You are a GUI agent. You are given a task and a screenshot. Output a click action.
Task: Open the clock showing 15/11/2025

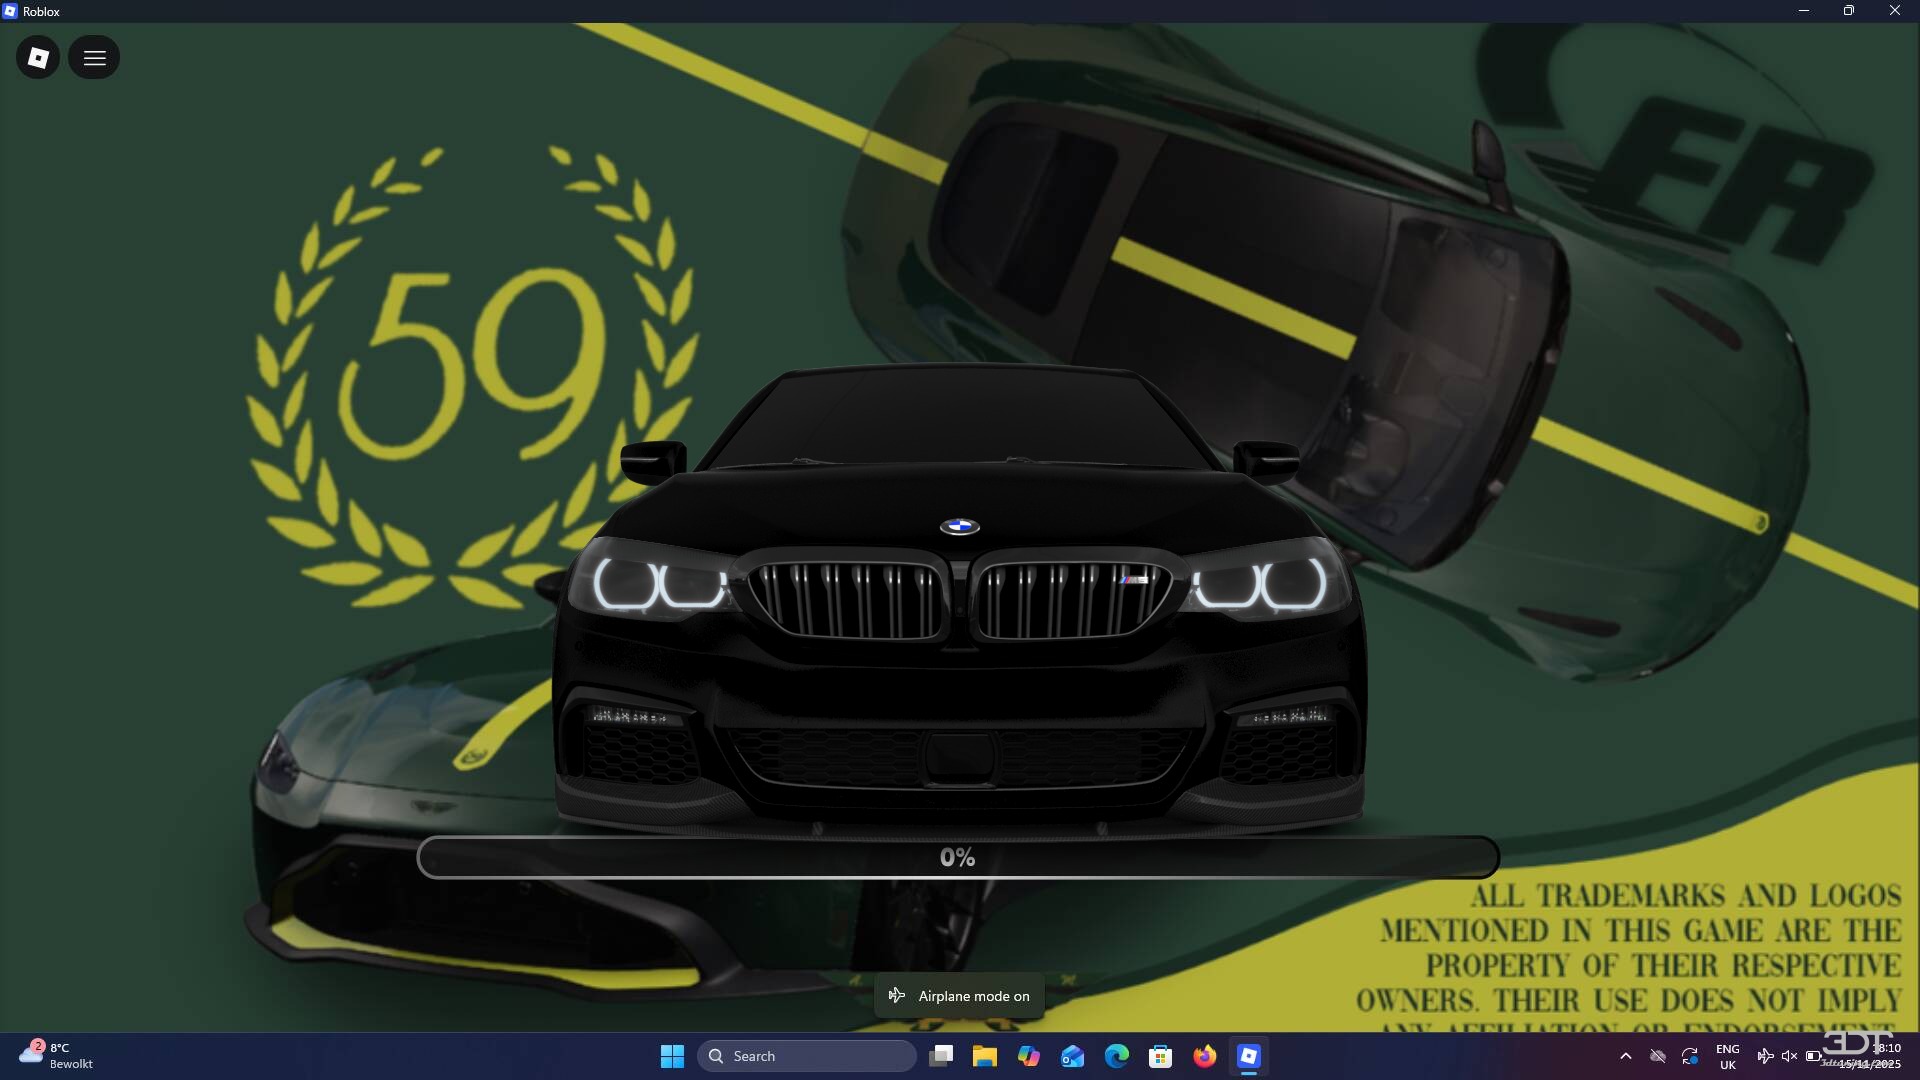(x=1869, y=1056)
